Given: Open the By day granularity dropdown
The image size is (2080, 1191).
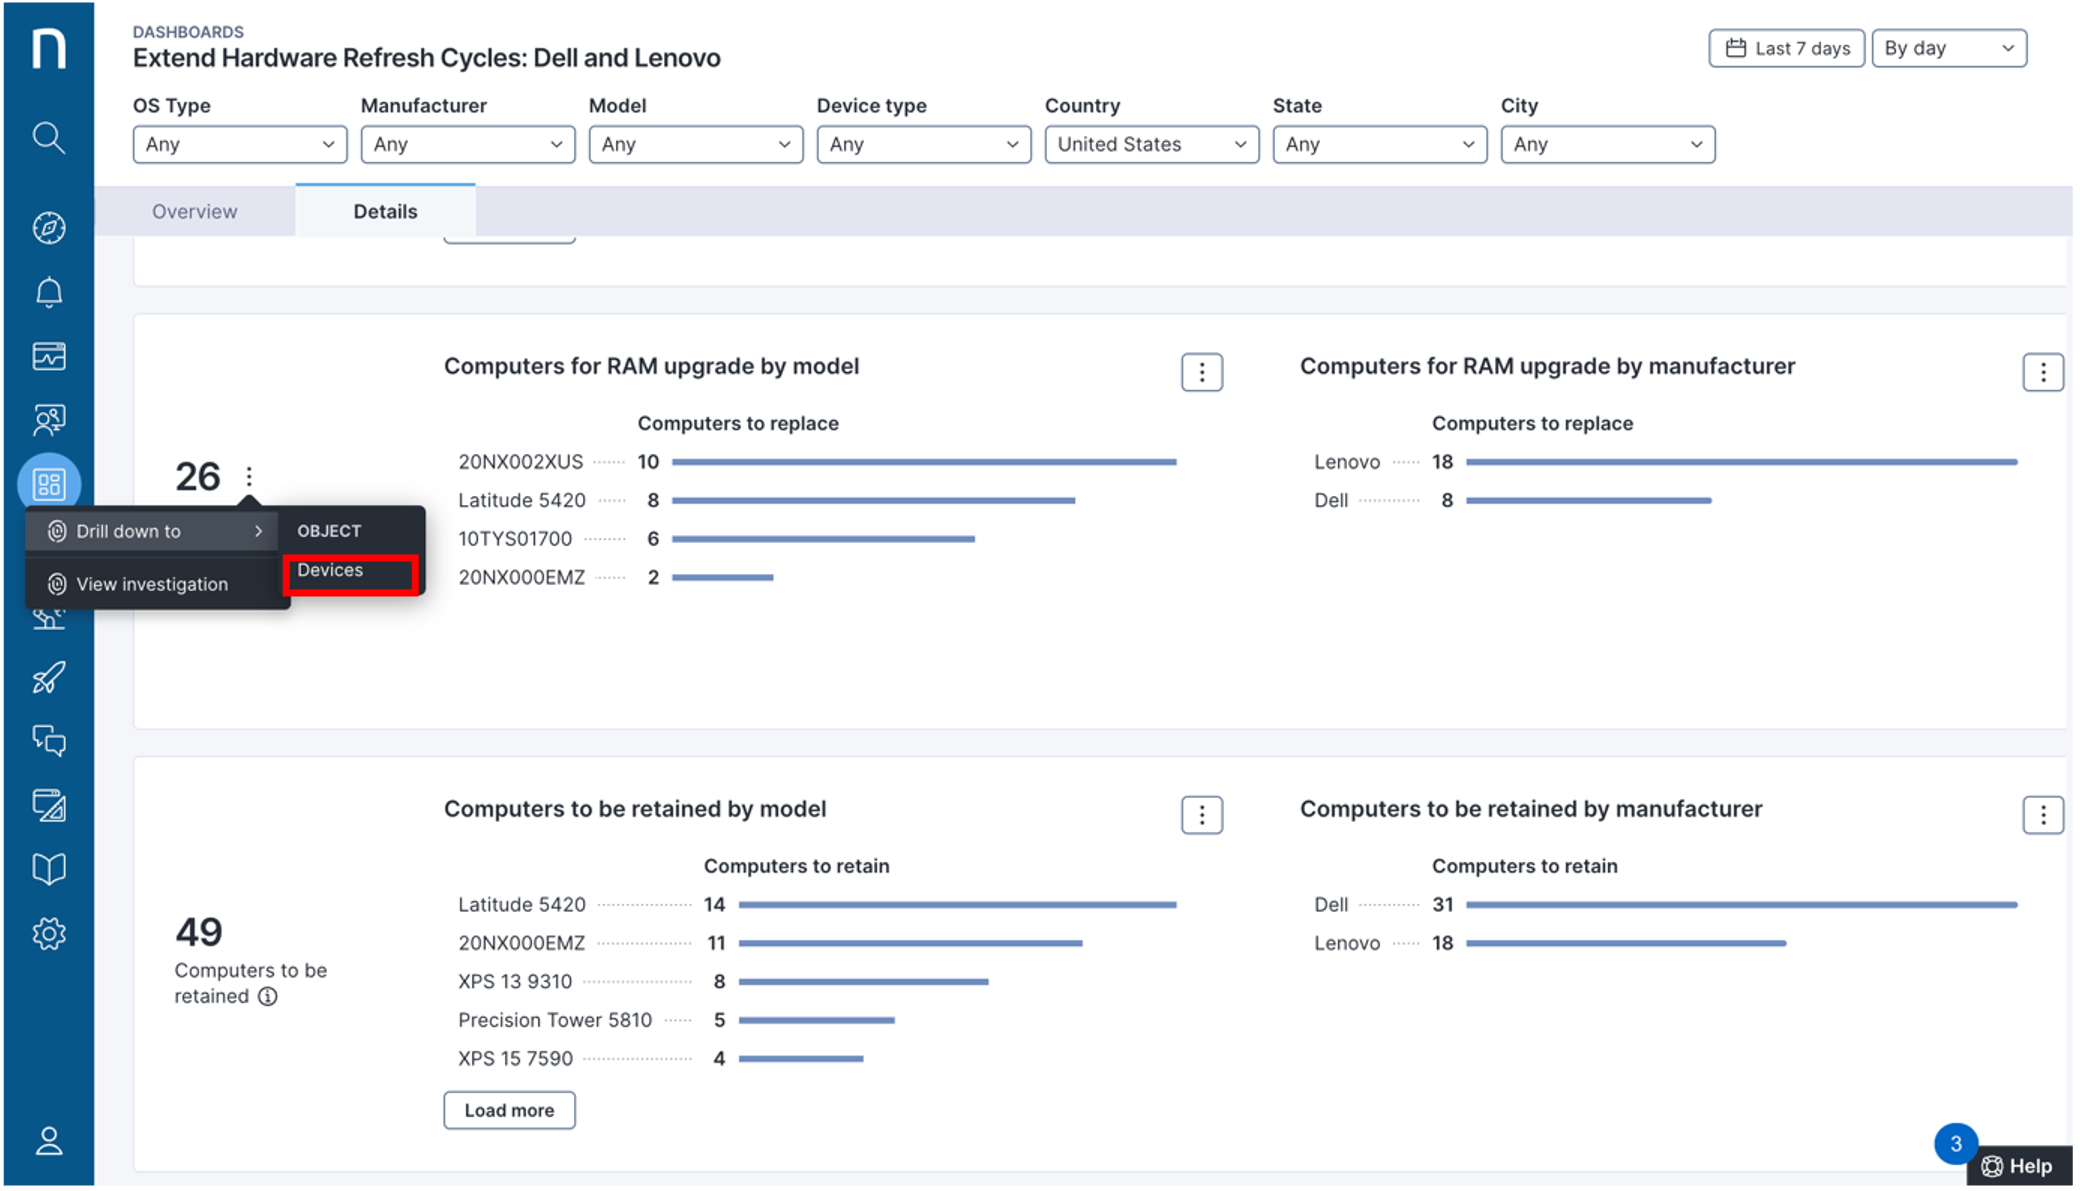Looking at the screenshot, I should click(x=1948, y=48).
